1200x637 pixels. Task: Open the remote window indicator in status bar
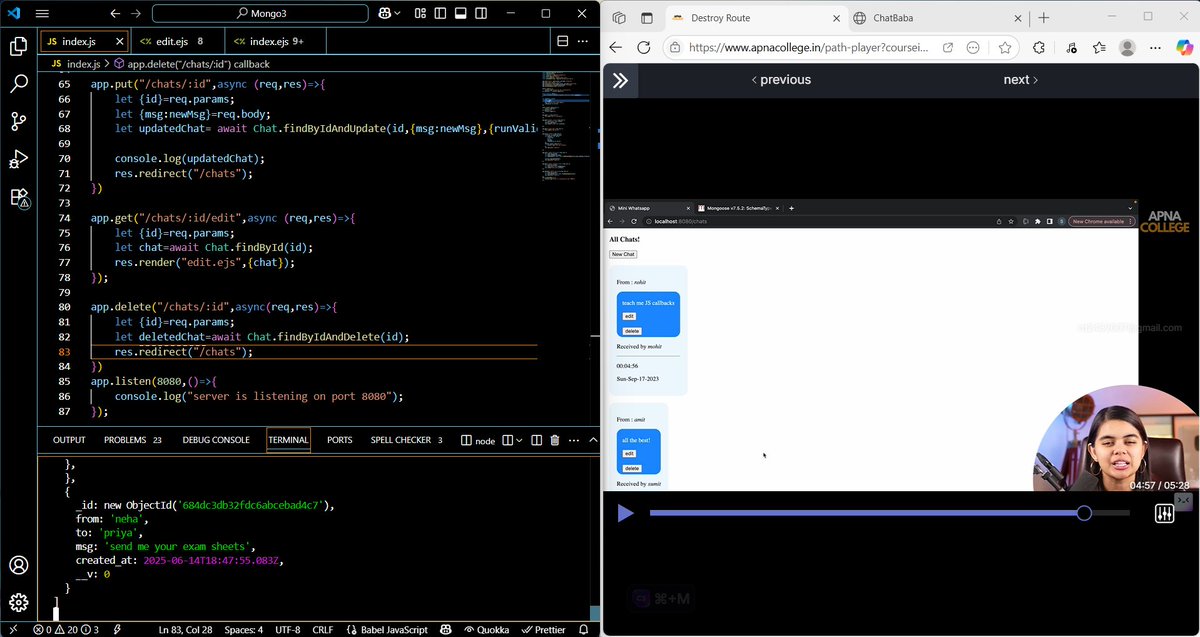coord(14,629)
